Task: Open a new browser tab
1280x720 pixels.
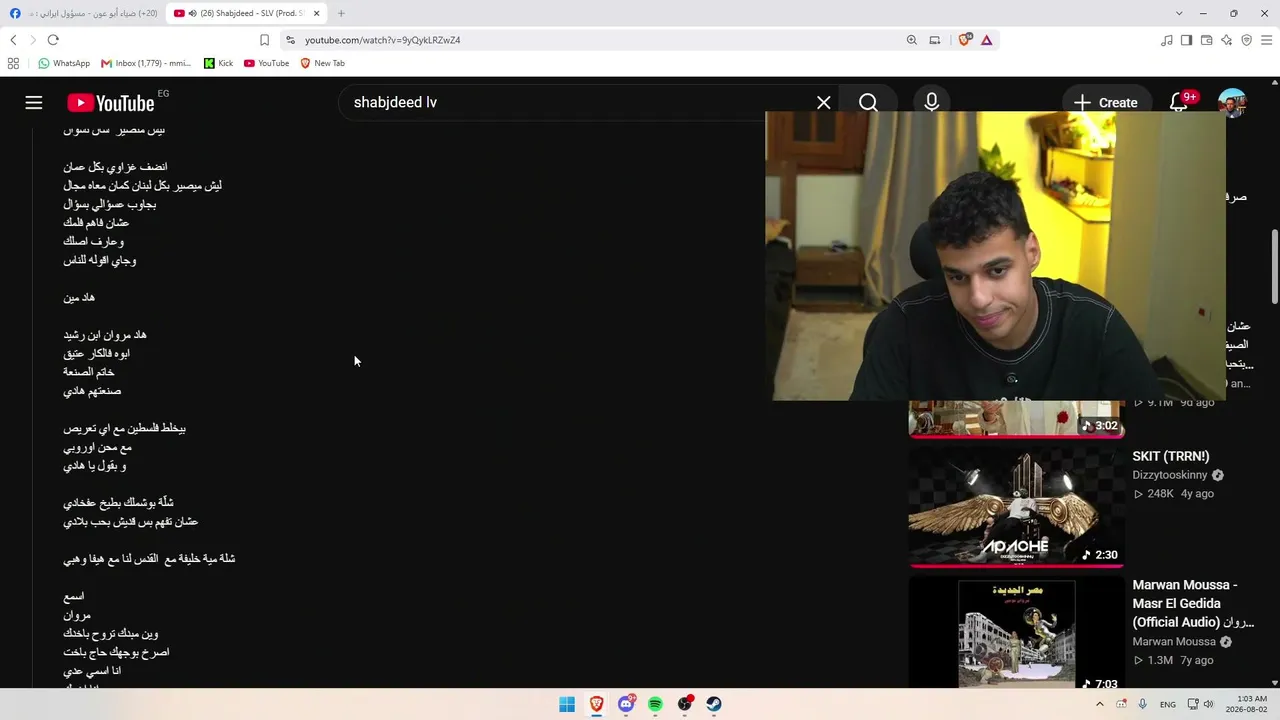Action: click(x=341, y=13)
